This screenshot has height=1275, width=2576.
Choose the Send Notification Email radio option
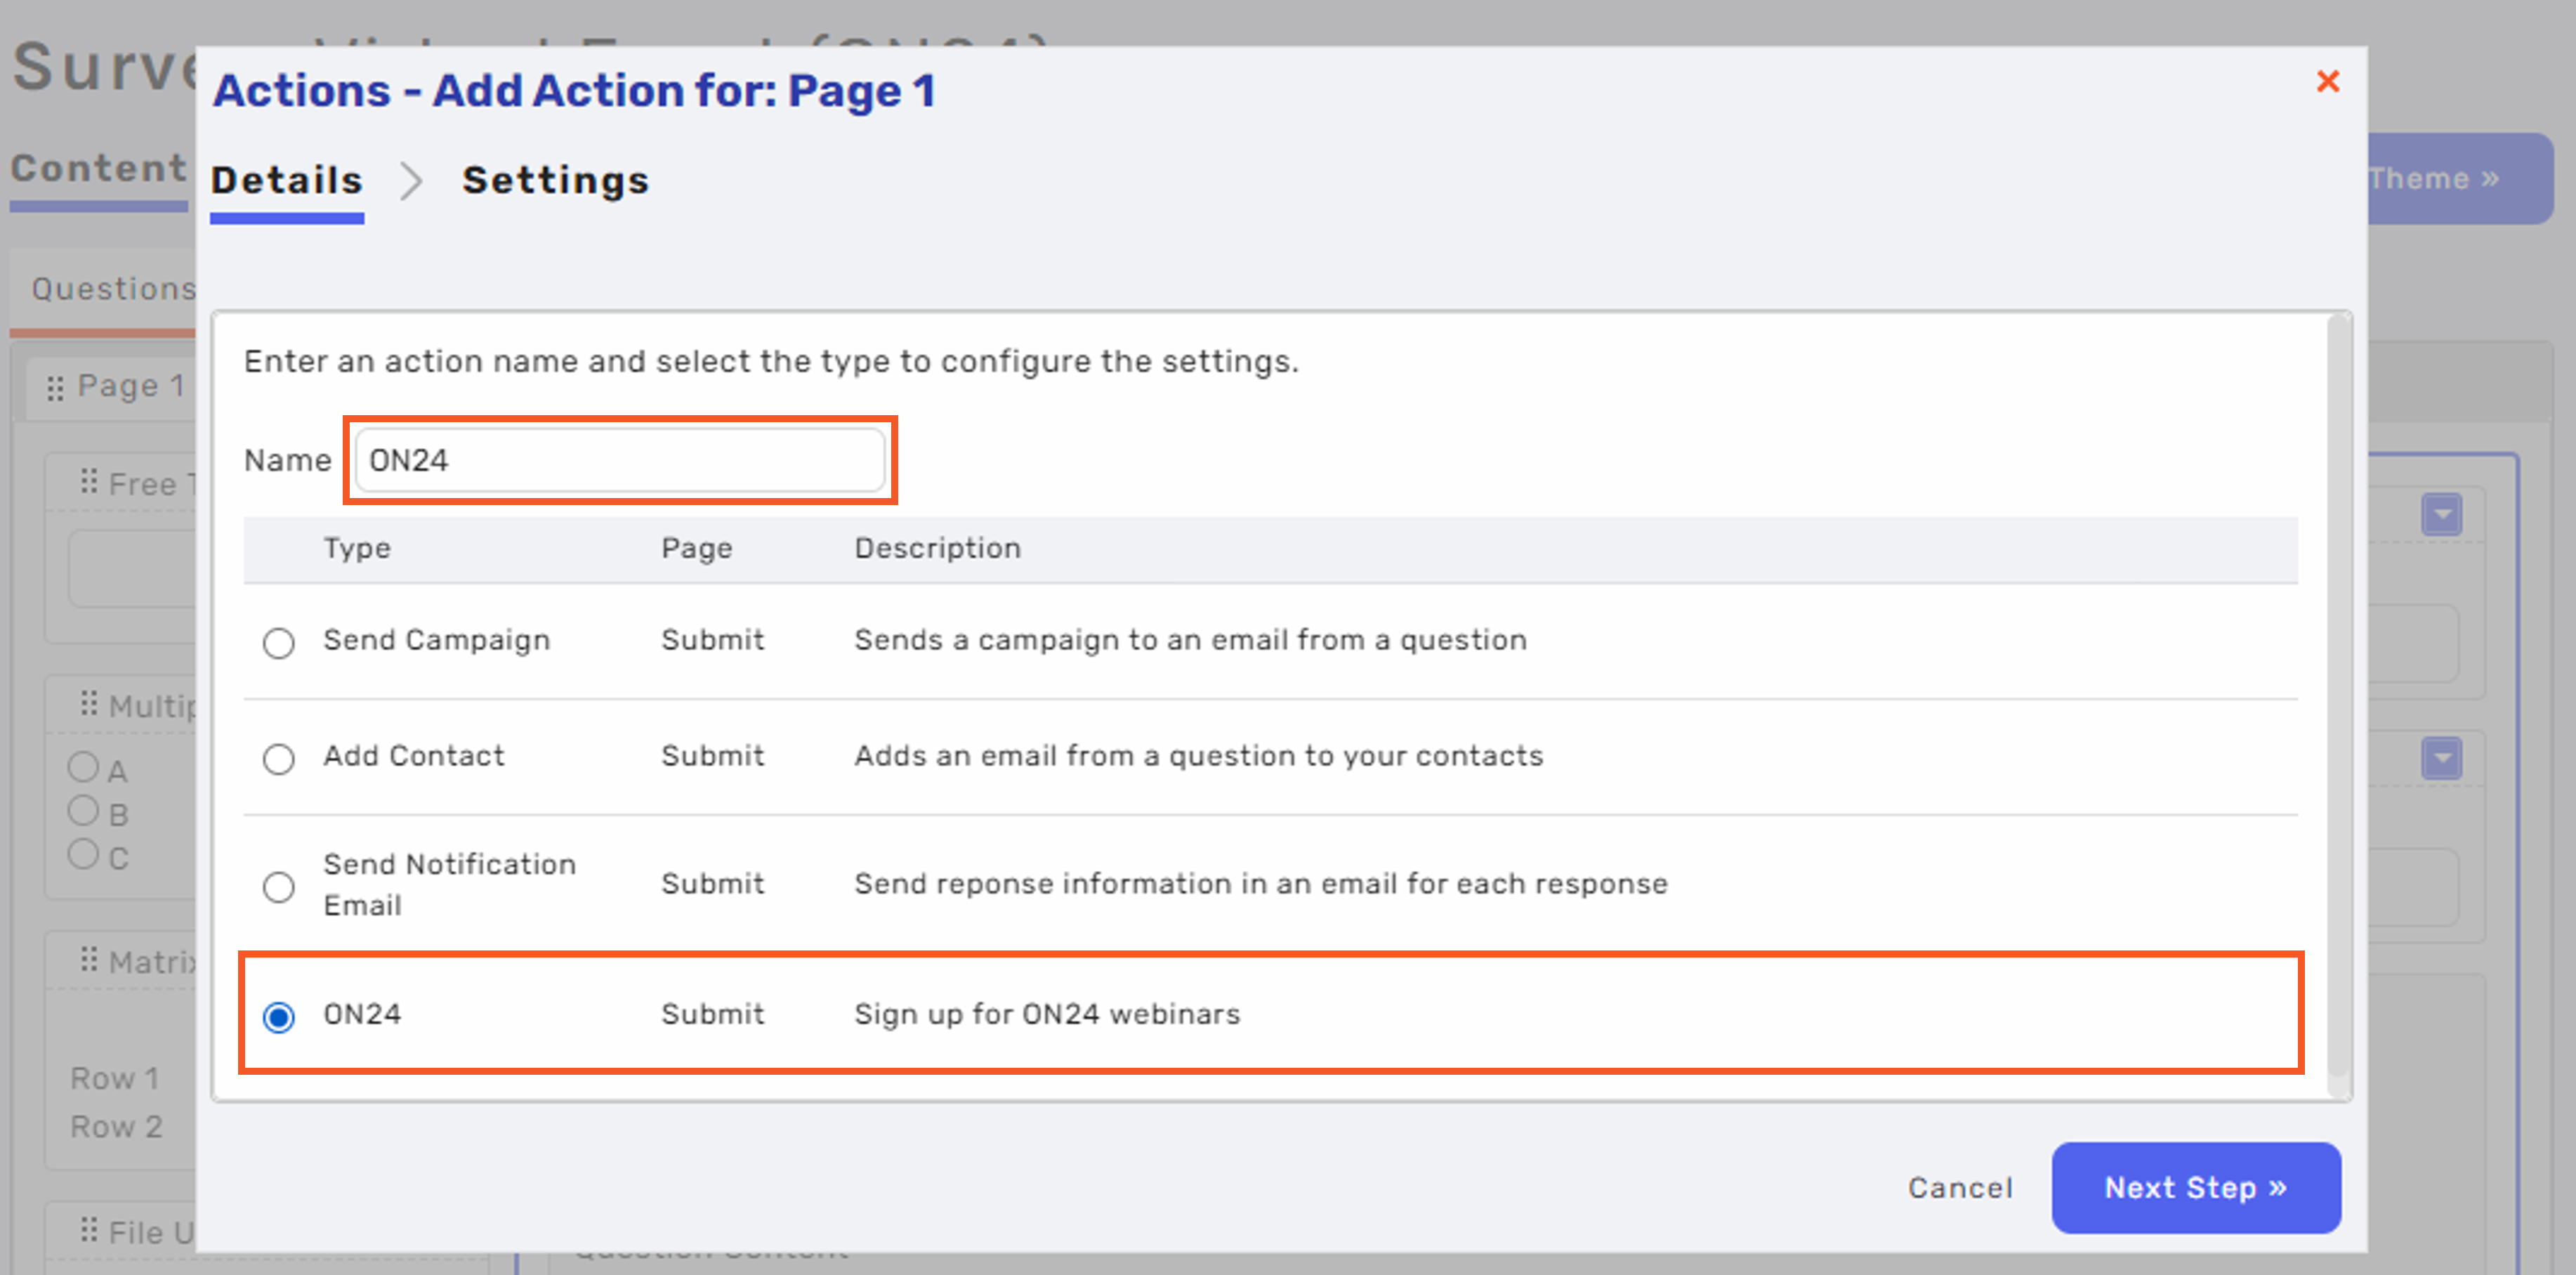pyautogui.click(x=279, y=886)
